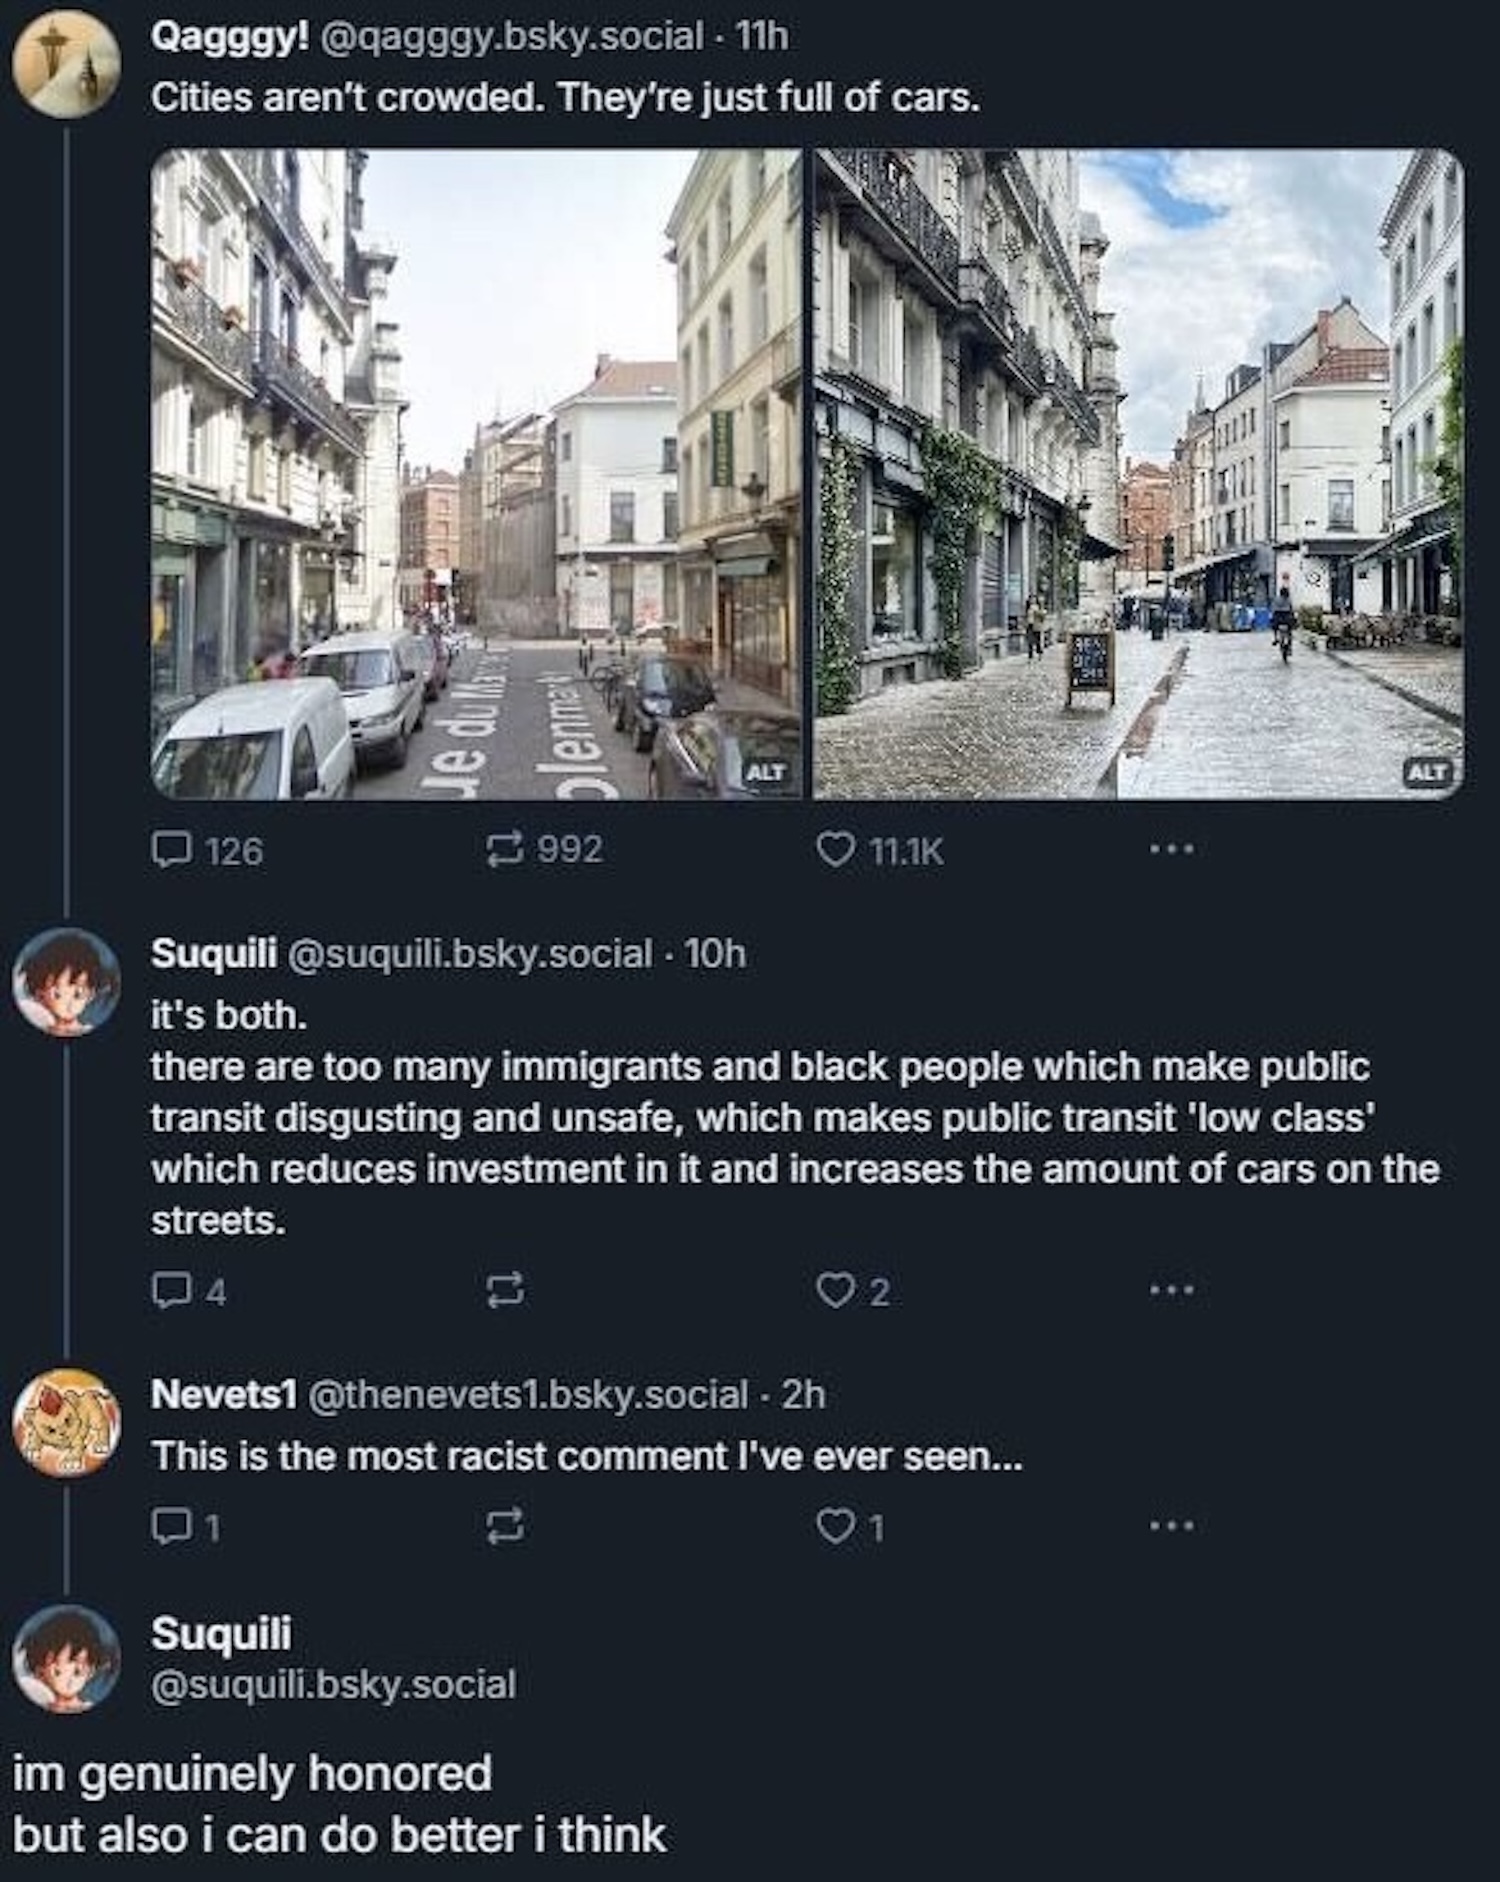
Task: Open Nevets1's profile avatar
Action: click(66, 1422)
